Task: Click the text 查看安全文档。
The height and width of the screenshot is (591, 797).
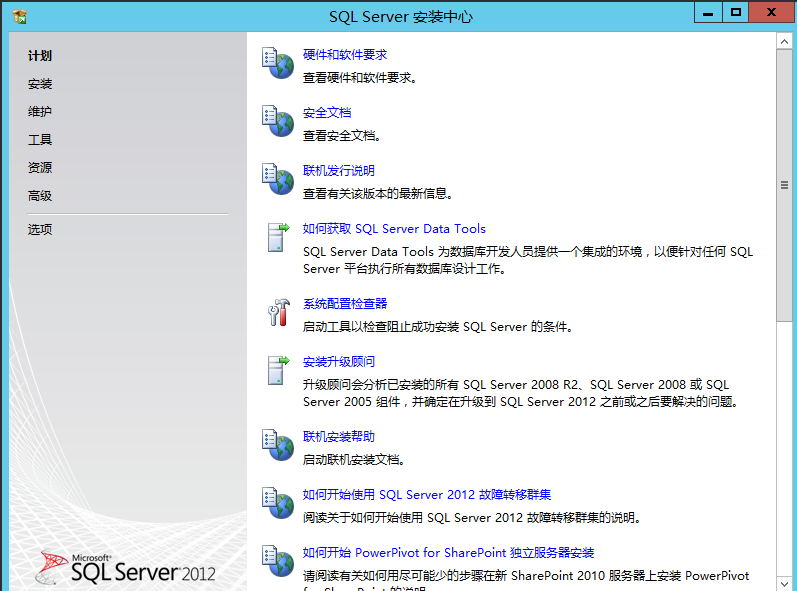Action: tap(342, 136)
